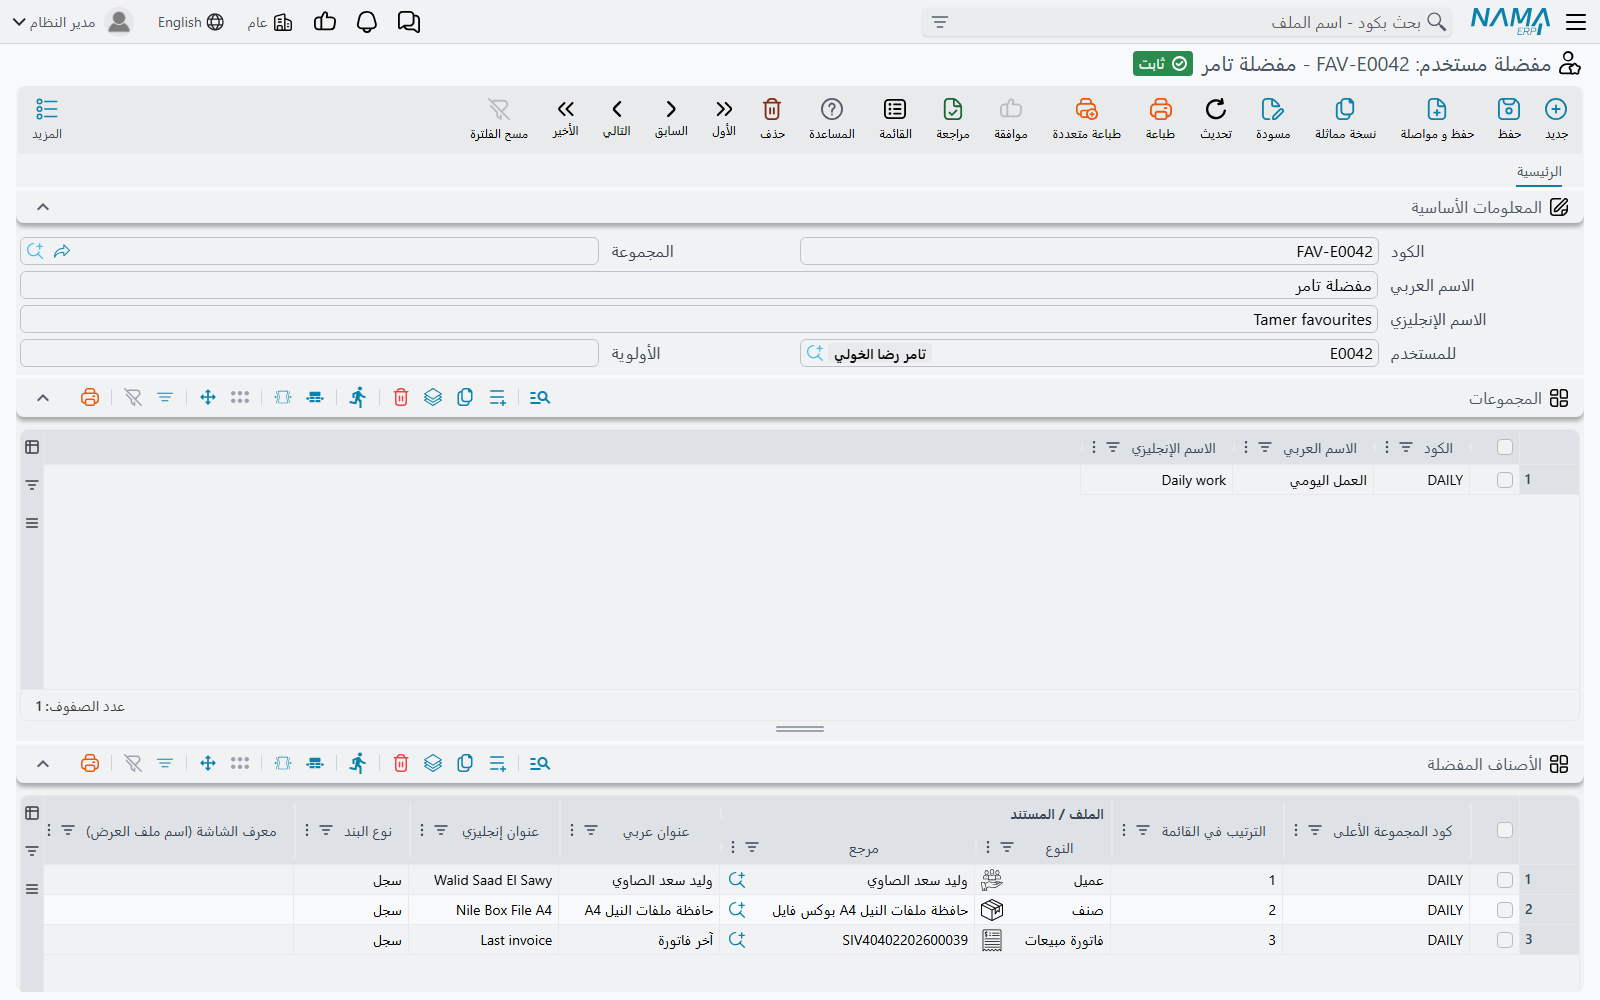Click the New (جديد) record icon
This screenshot has height=1000, width=1600.
[1556, 109]
